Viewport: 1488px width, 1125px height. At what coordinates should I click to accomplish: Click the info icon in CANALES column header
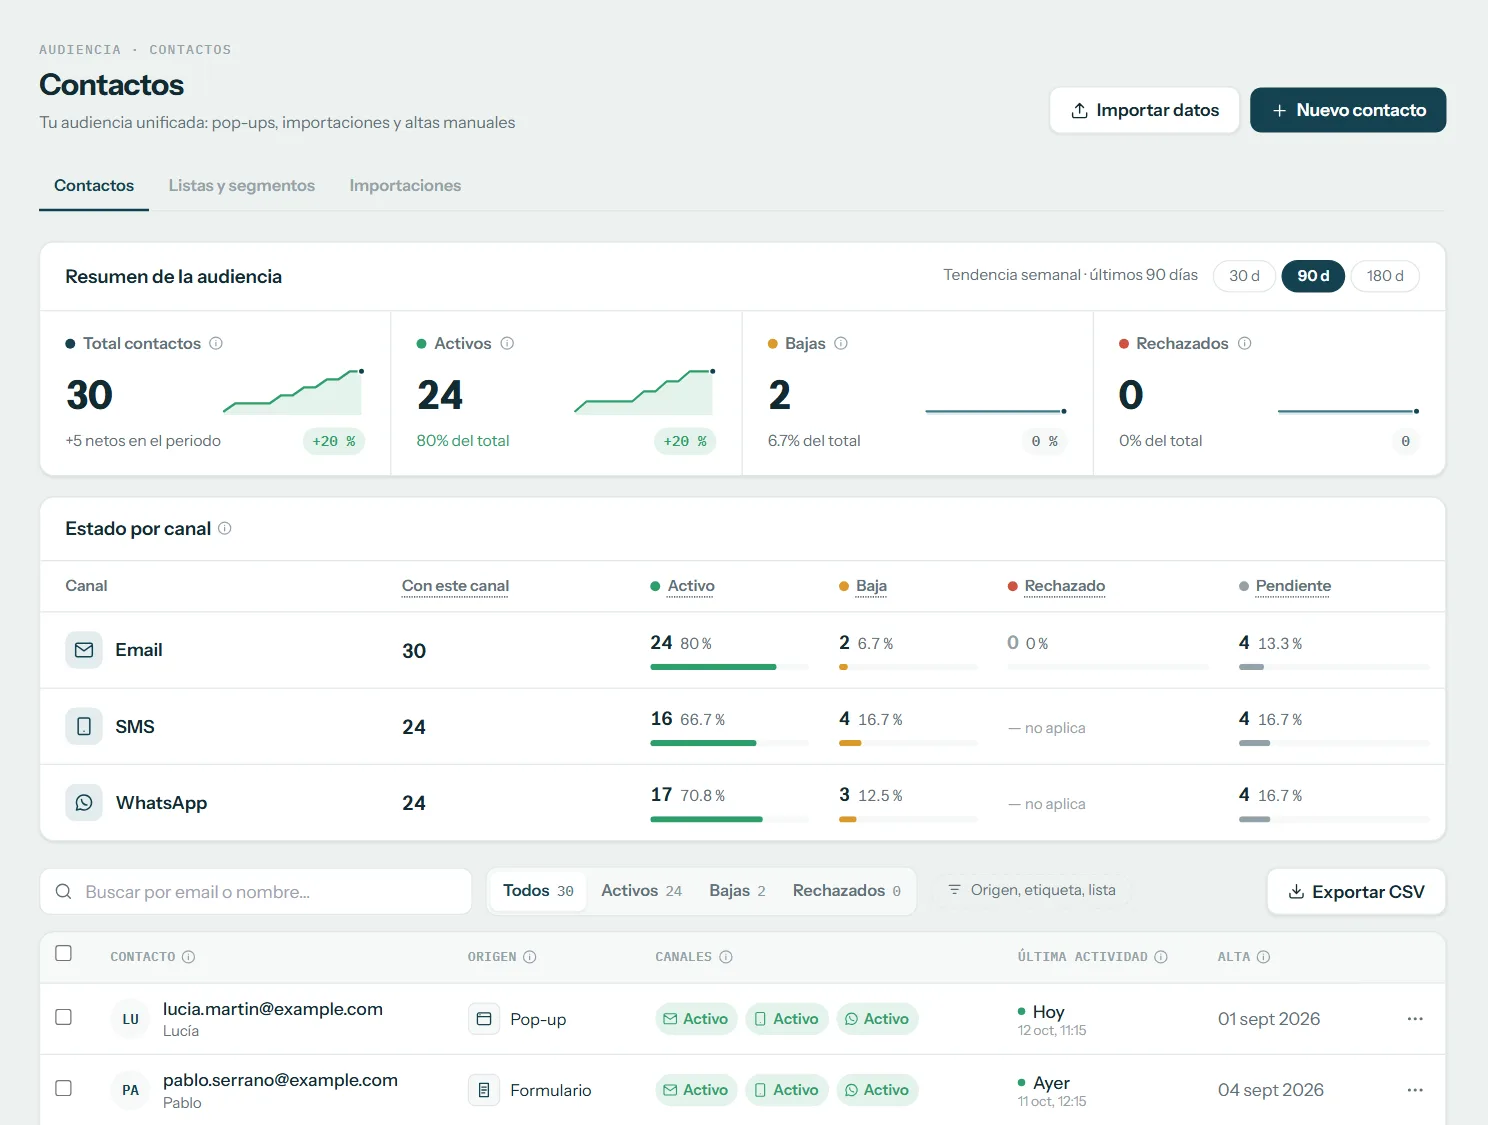click(726, 957)
